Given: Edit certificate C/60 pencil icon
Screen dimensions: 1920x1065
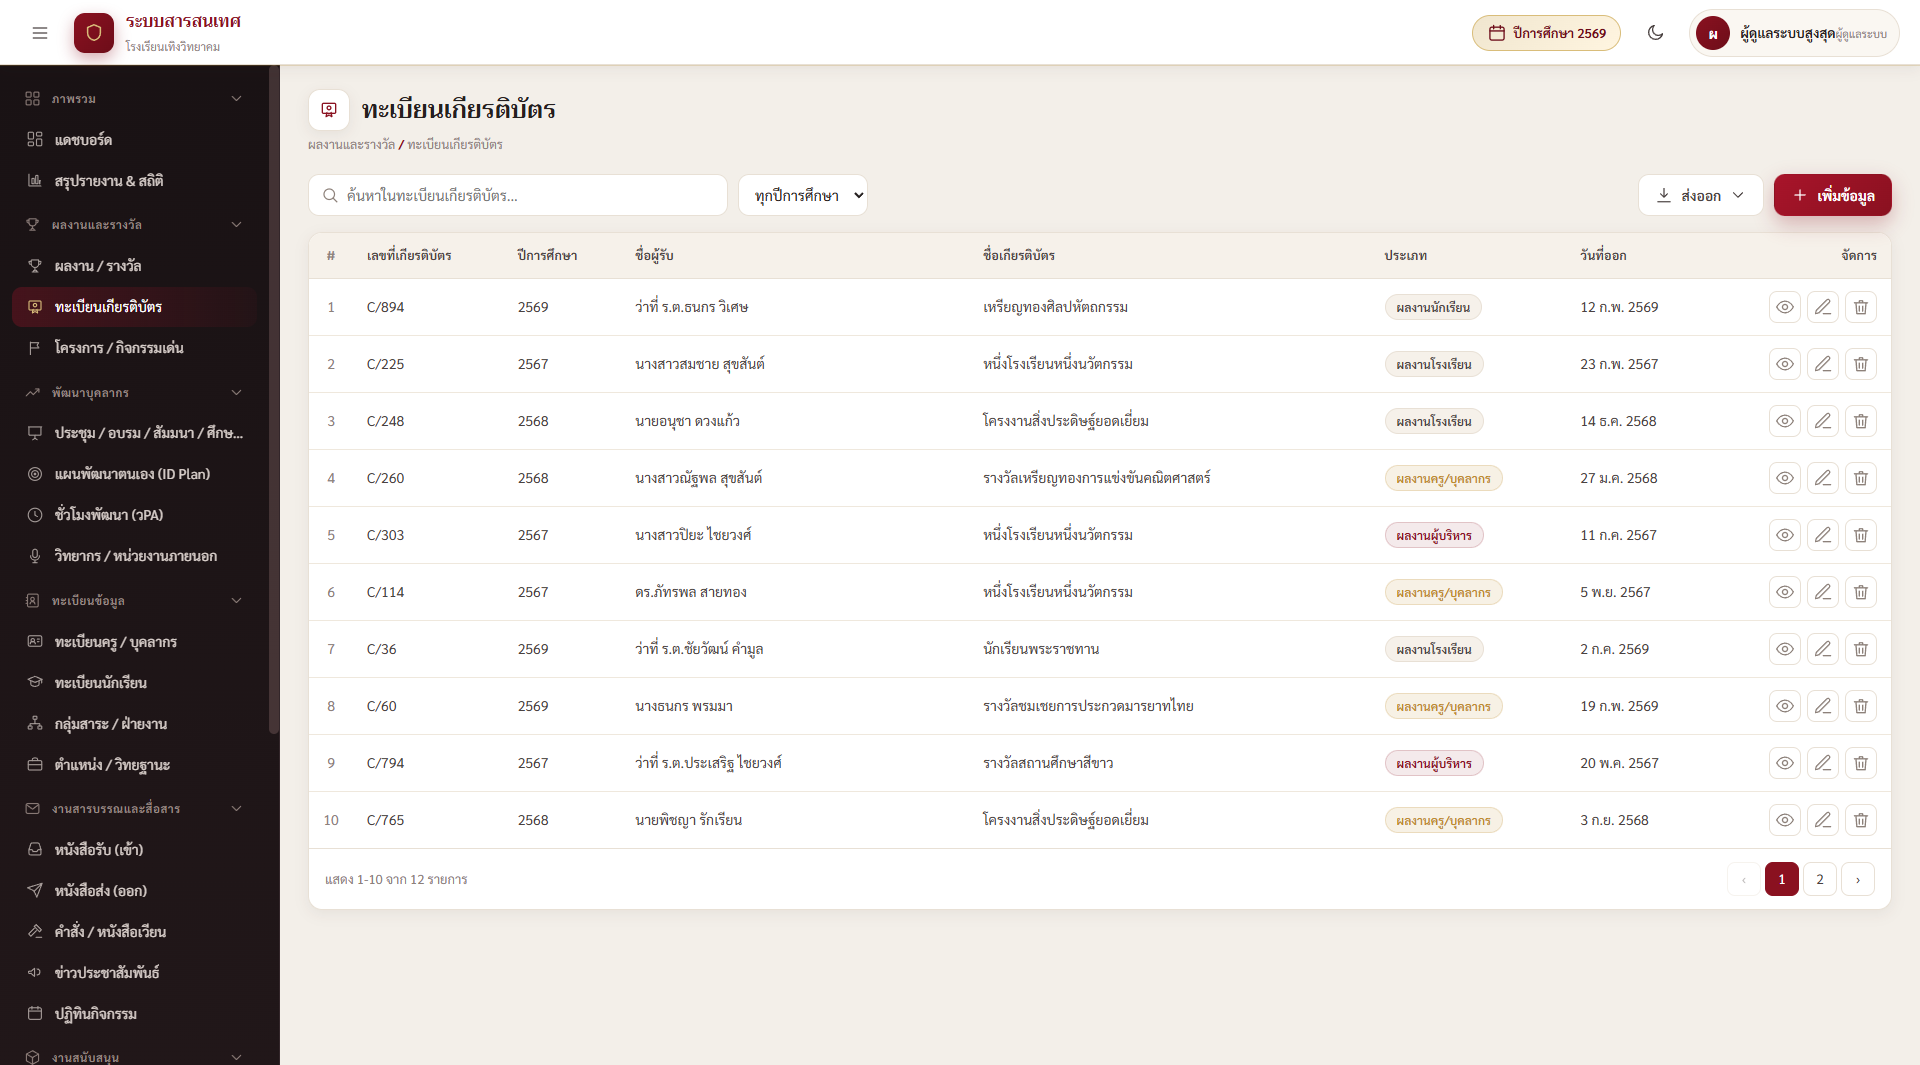Looking at the screenshot, I should click(1822, 706).
